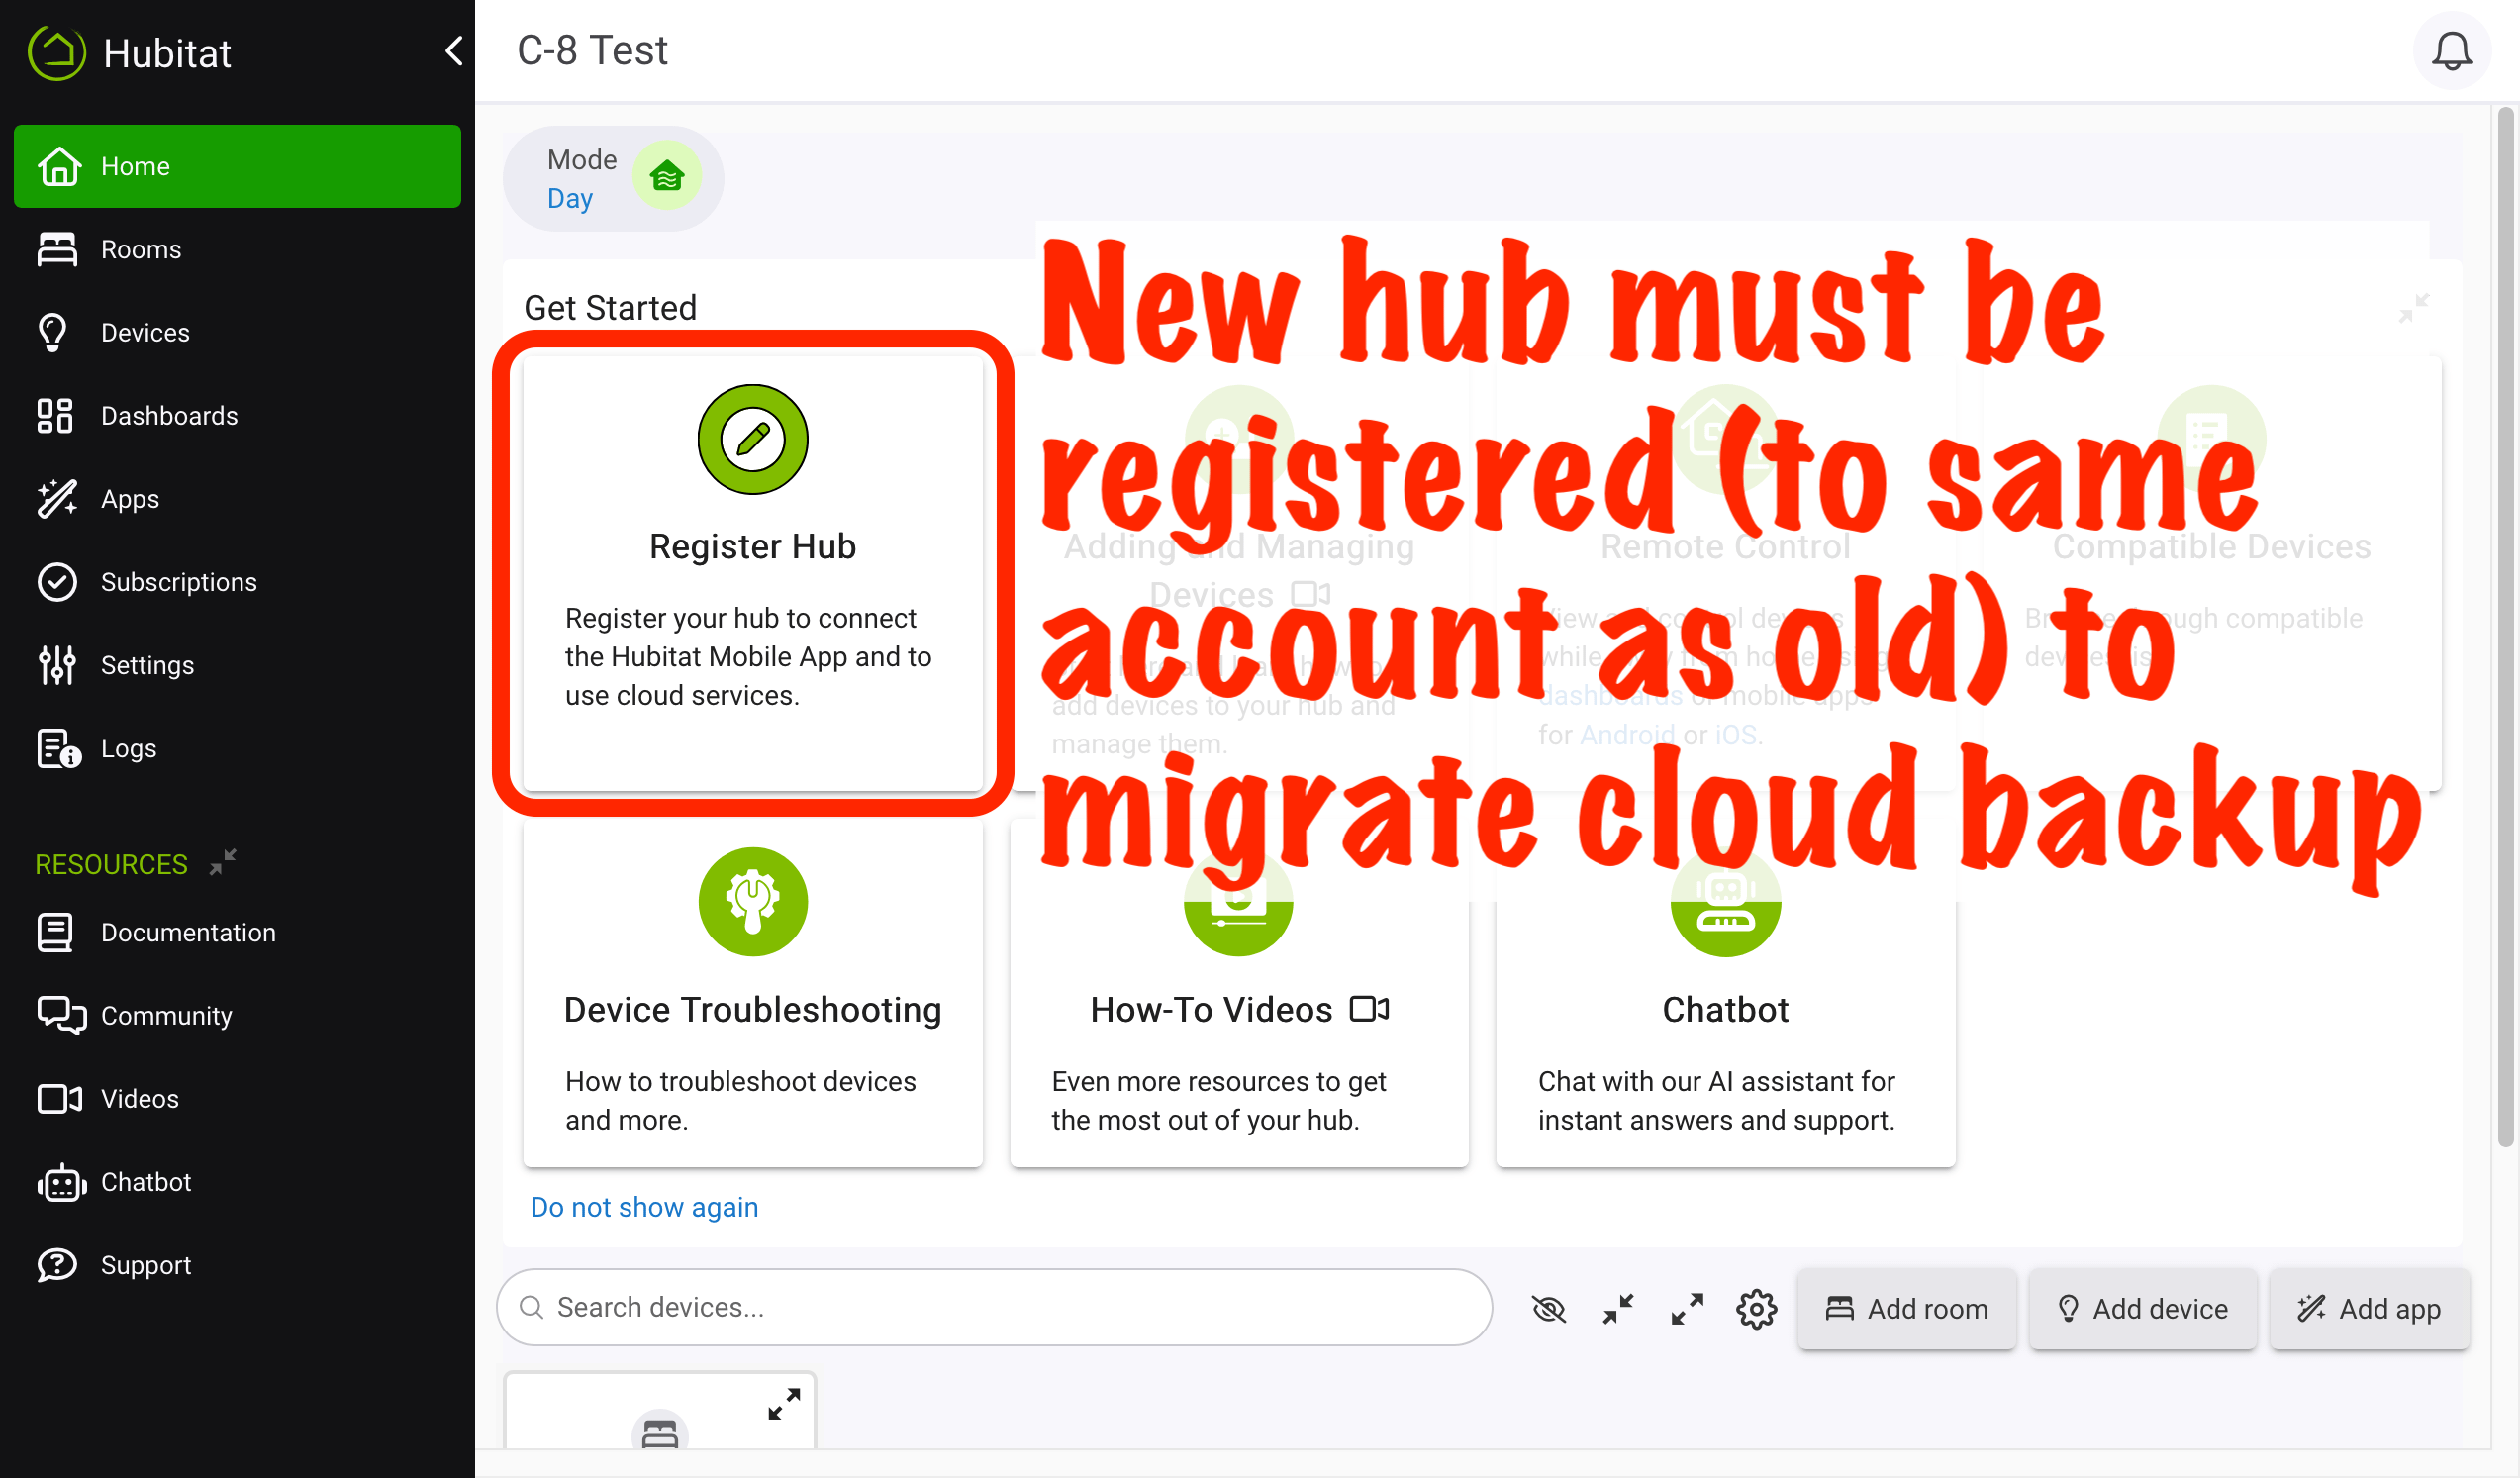The width and height of the screenshot is (2520, 1479).
Task: Click the video icon beside How-To Videos
Action: point(1369,1009)
